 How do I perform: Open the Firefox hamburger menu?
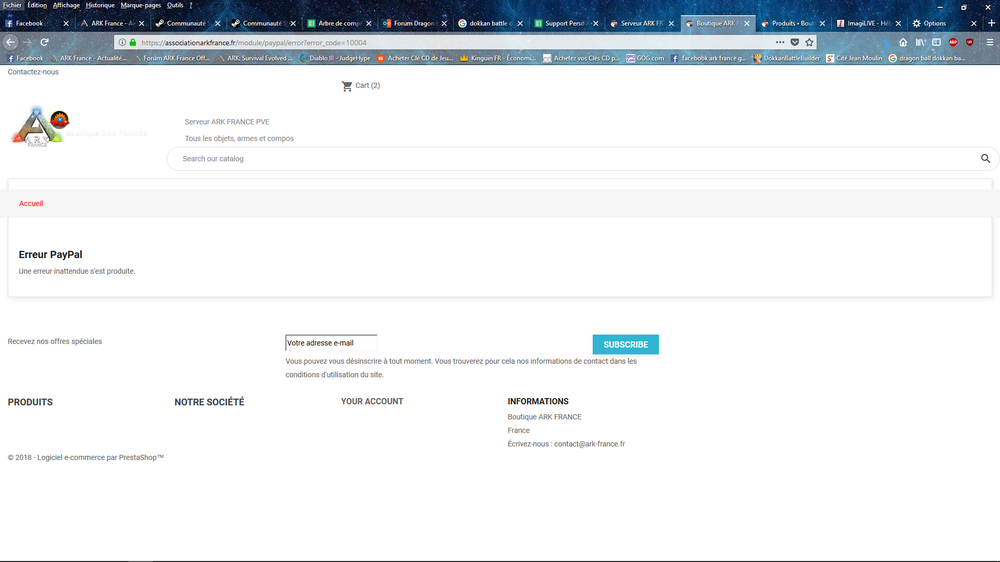(x=990, y=42)
